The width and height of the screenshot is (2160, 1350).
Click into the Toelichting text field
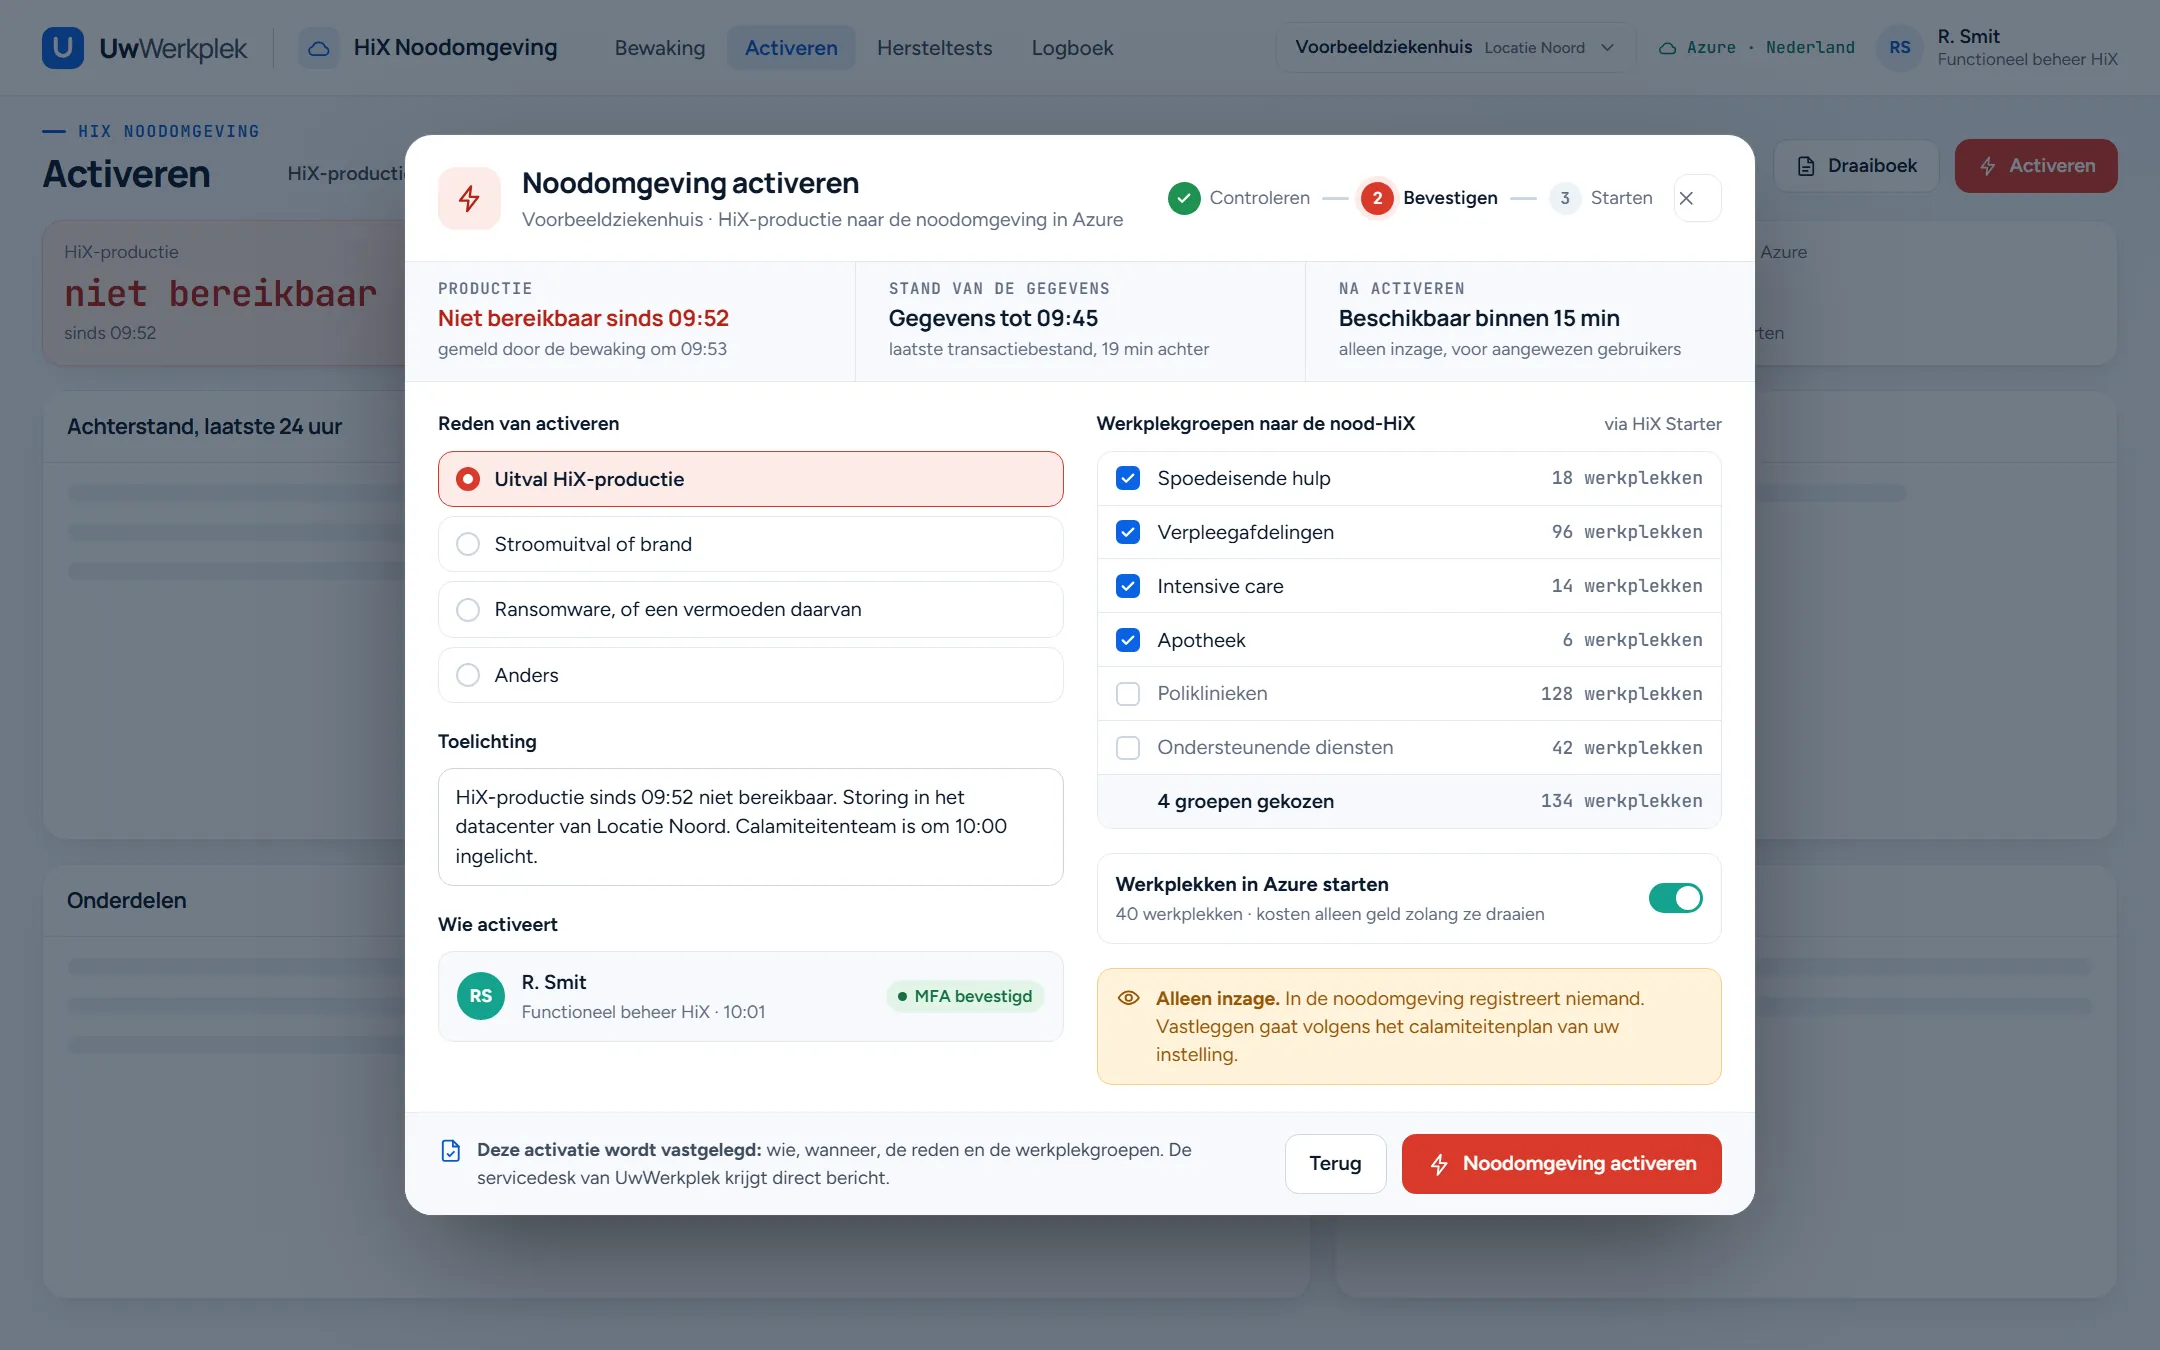pos(750,827)
